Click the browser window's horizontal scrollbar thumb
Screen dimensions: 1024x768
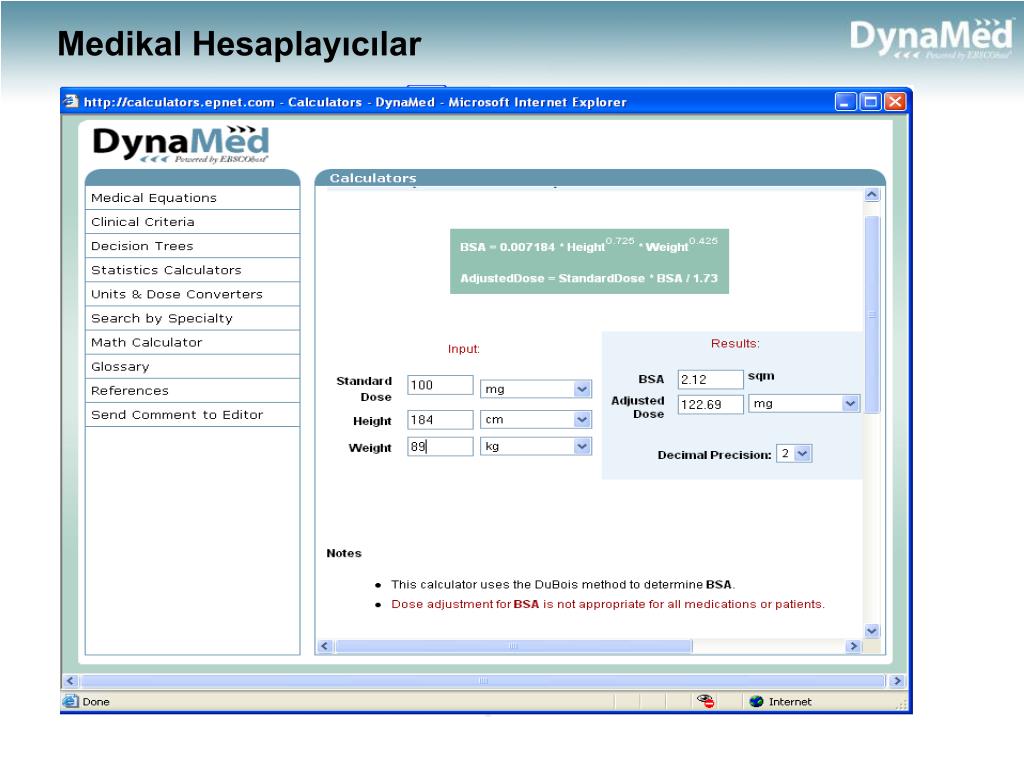click(x=483, y=681)
